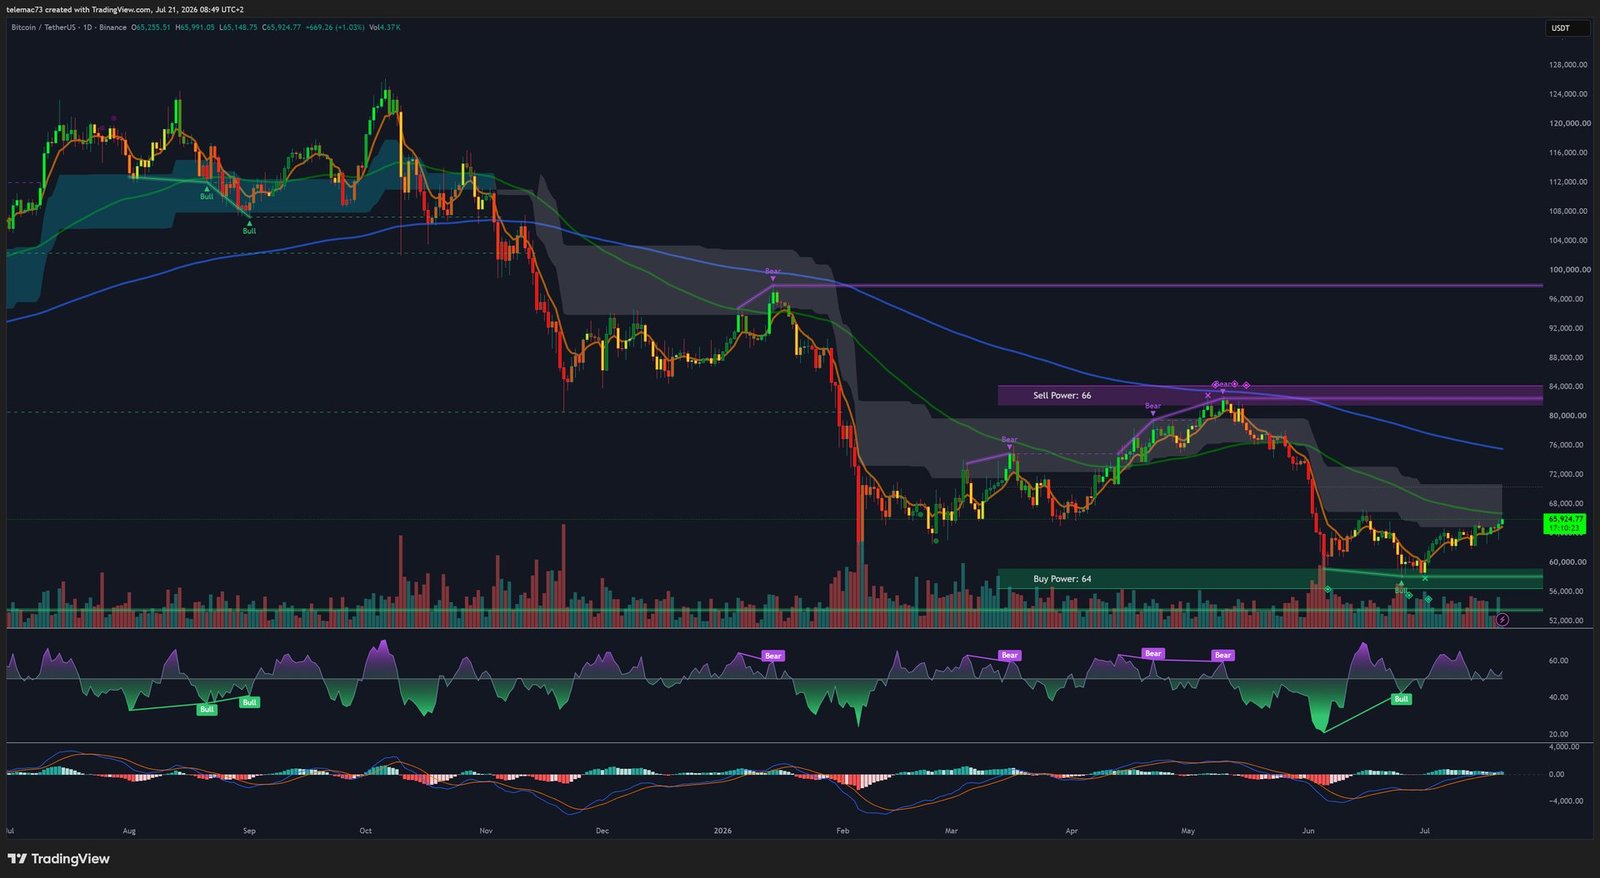Click the low value L65,148.75
This screenshot has width=1600, height=878.
click(238, 27)
